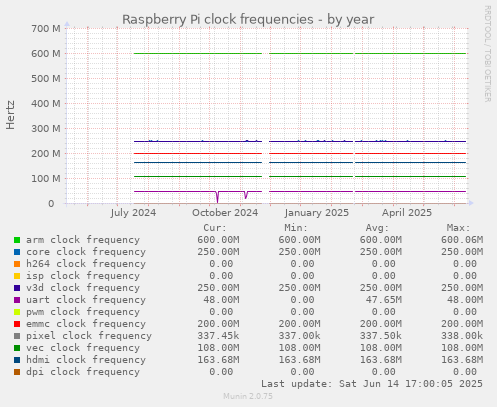Click the 'core clock frequency' legend label

coord(86,252)
